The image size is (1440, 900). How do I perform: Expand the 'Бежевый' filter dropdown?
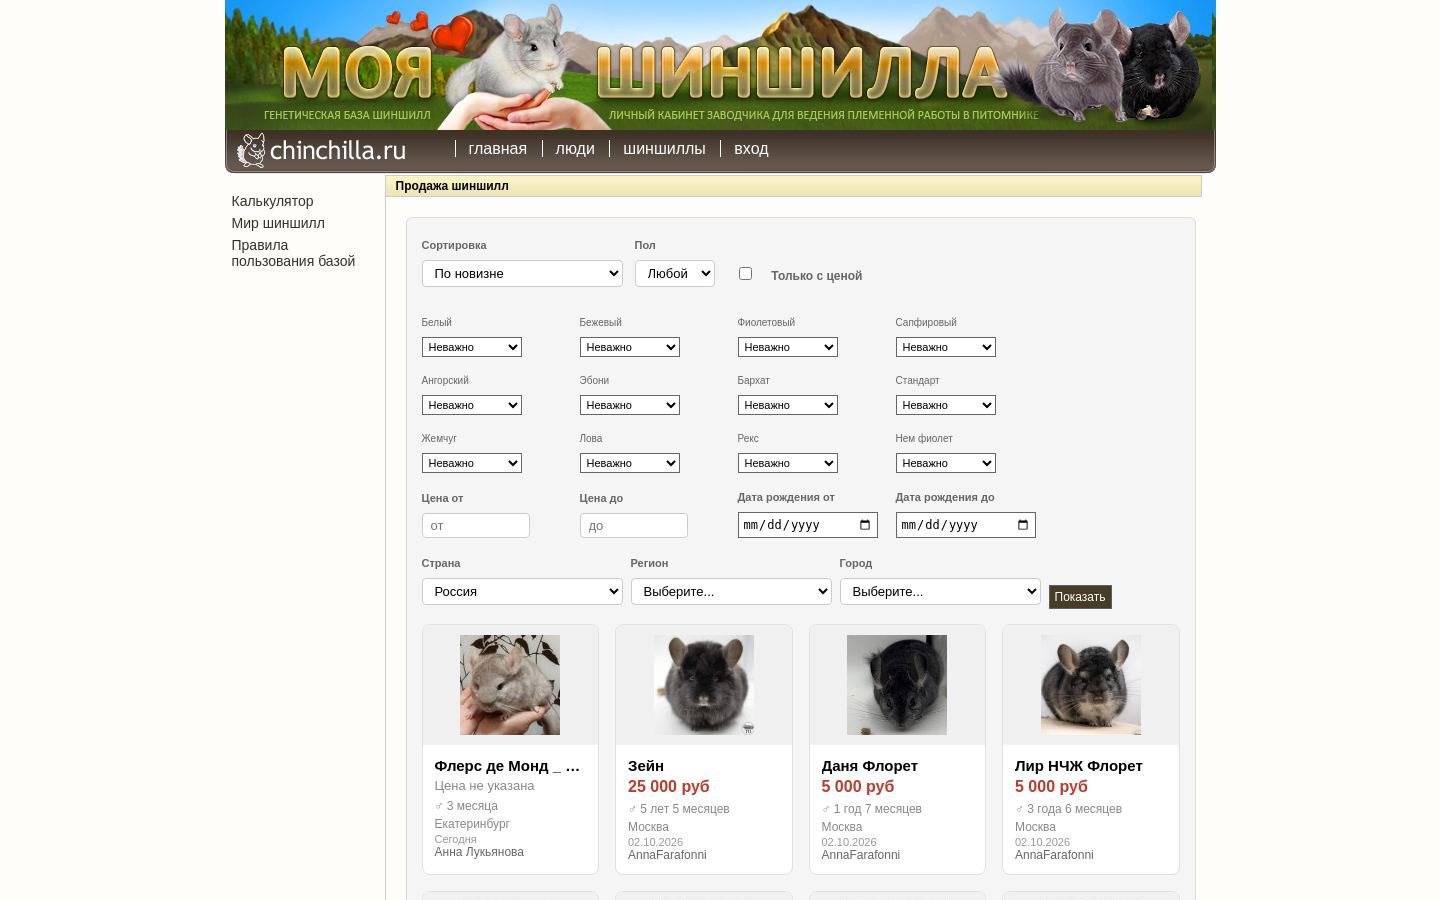630,347
